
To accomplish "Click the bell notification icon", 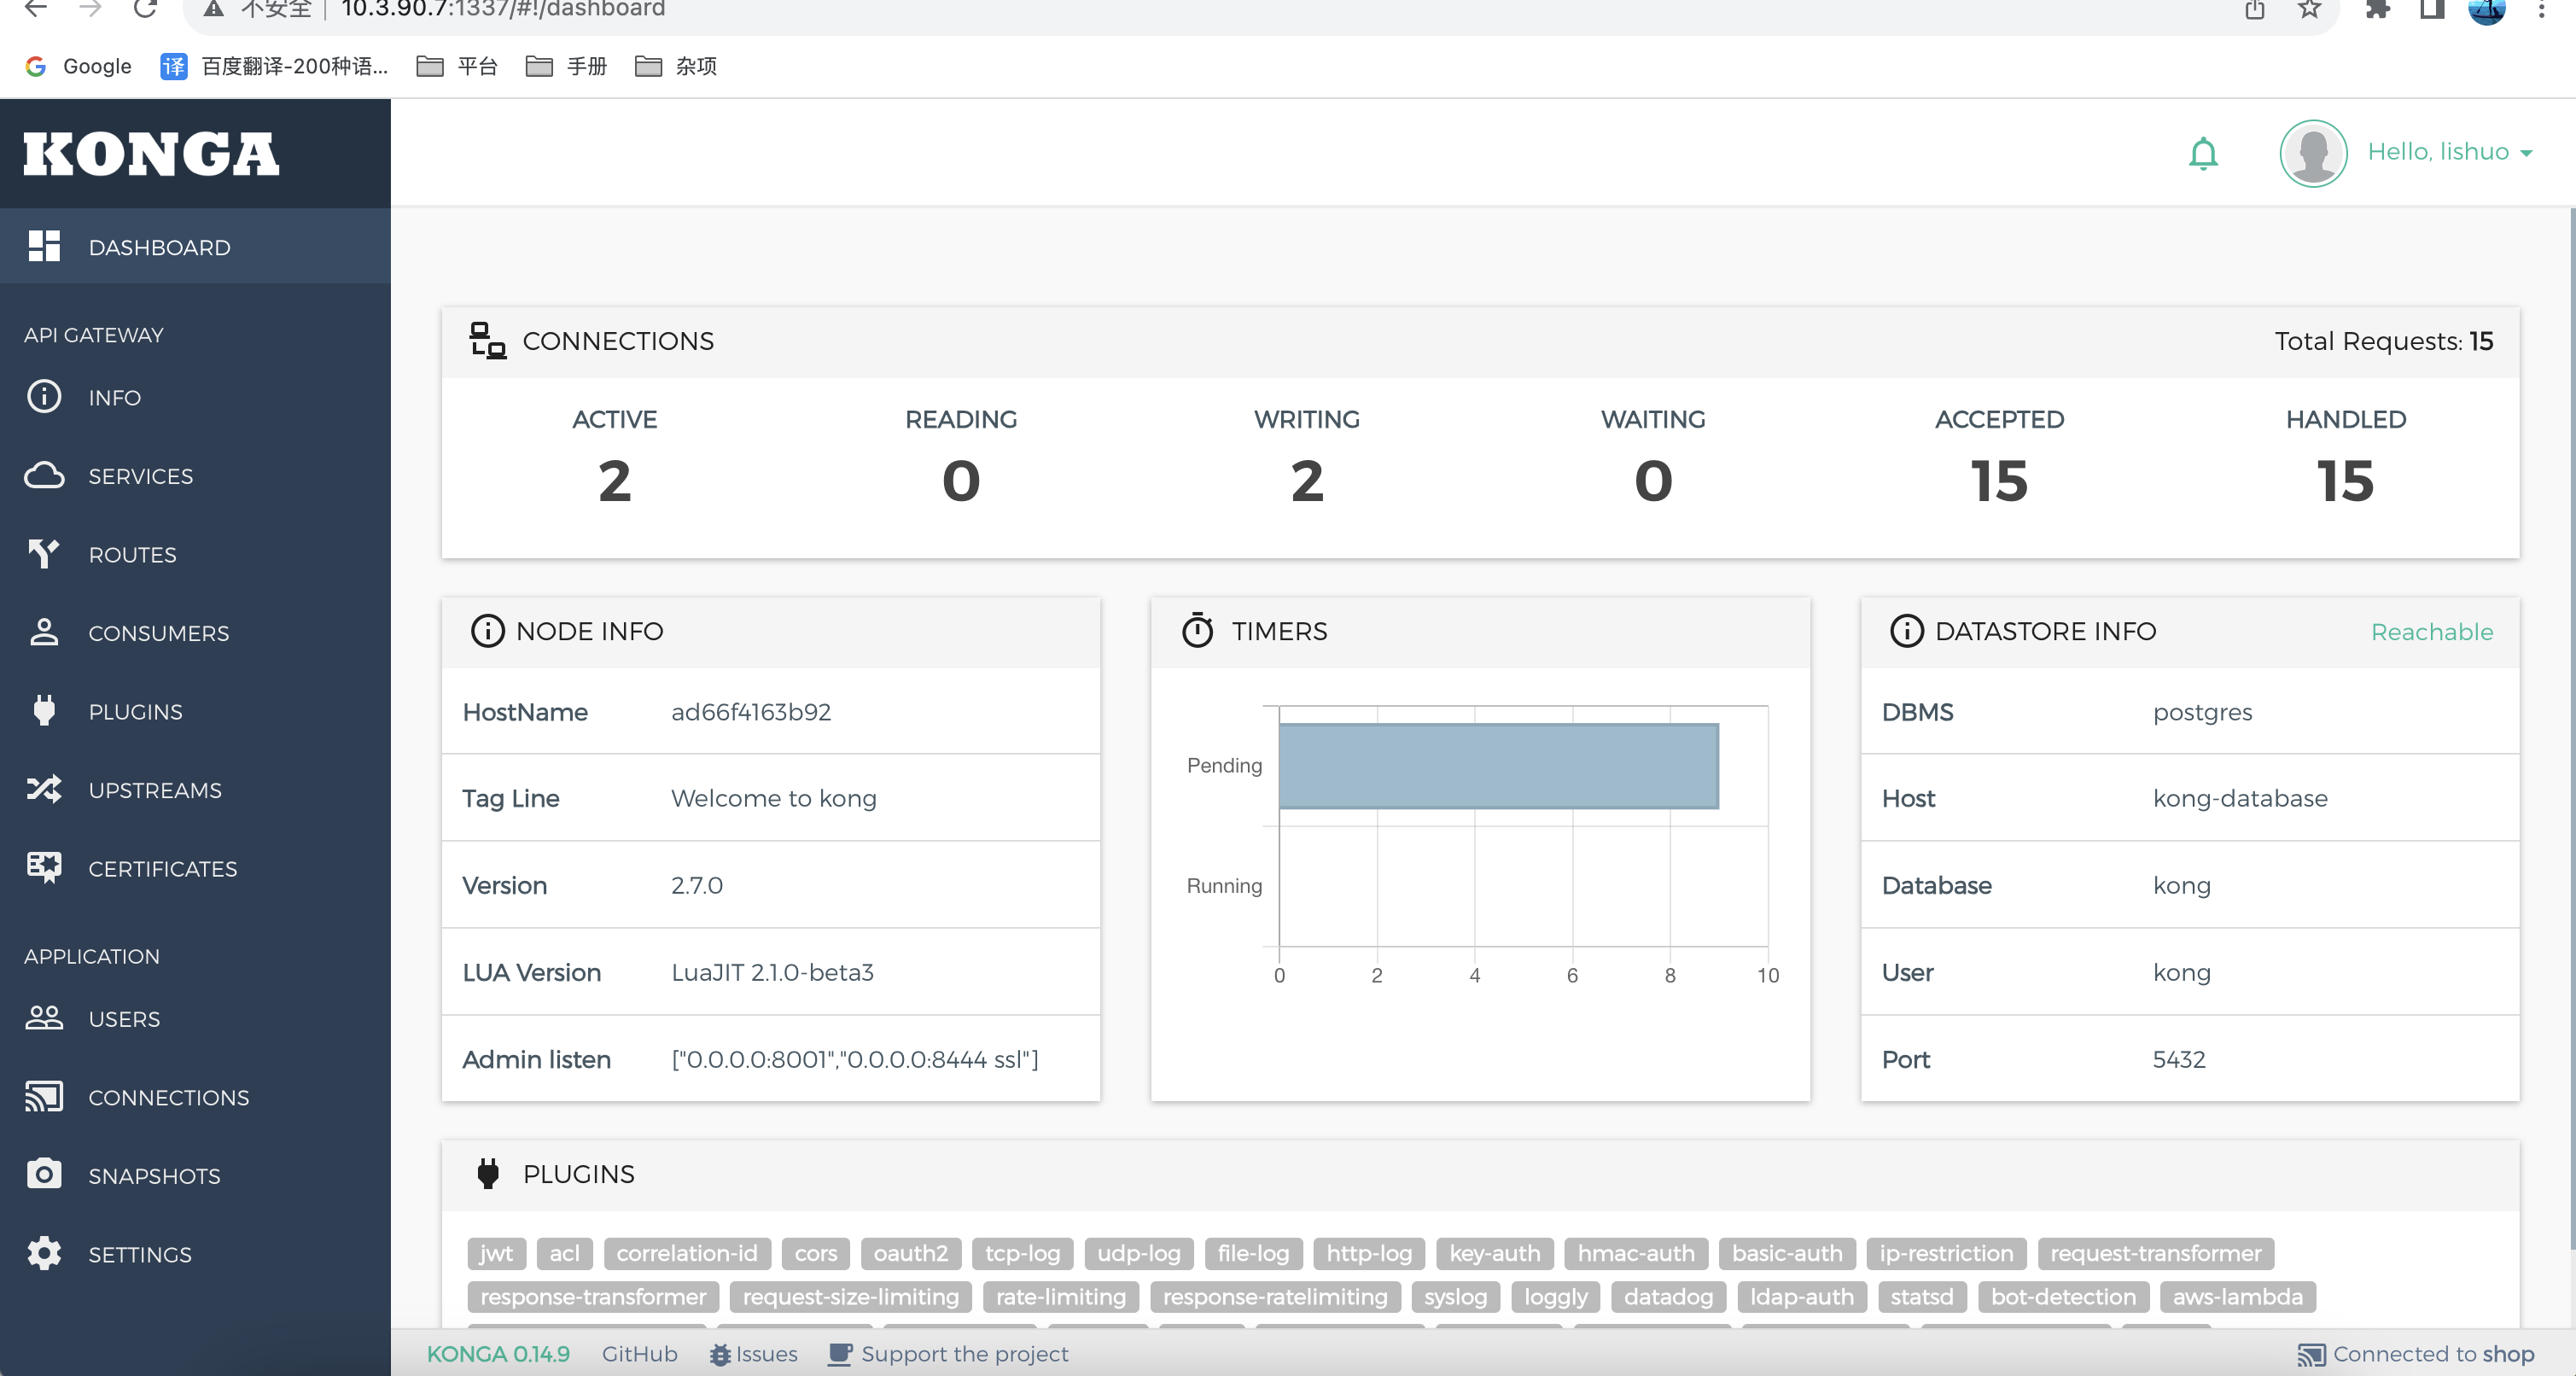I will [2203, 152].
